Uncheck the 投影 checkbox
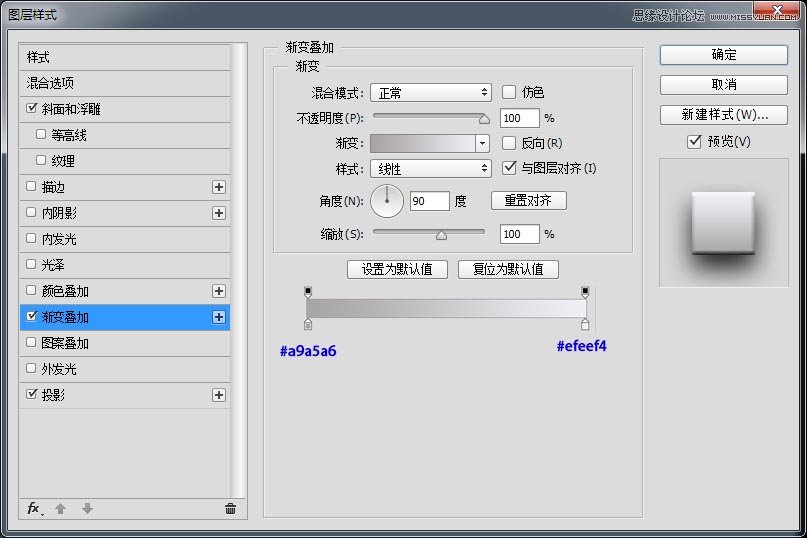 (x=32, y=394)
